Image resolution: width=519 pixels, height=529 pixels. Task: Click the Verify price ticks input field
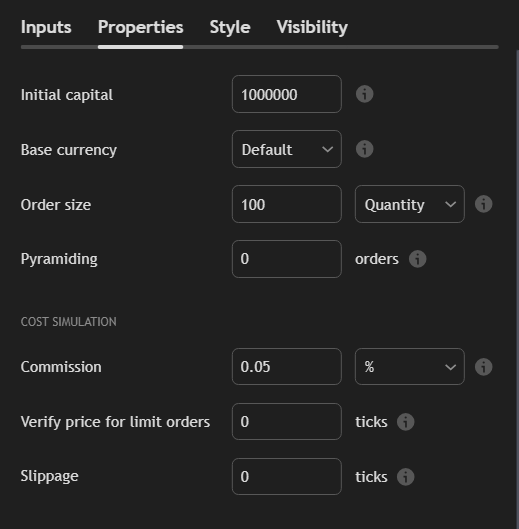click(287, 422)
